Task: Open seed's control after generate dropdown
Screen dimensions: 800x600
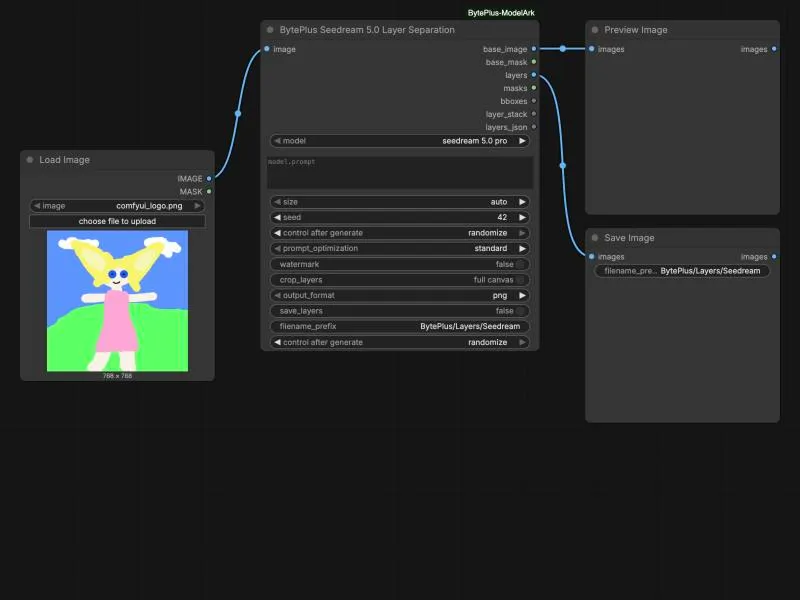Action: [x=399, y=233]
